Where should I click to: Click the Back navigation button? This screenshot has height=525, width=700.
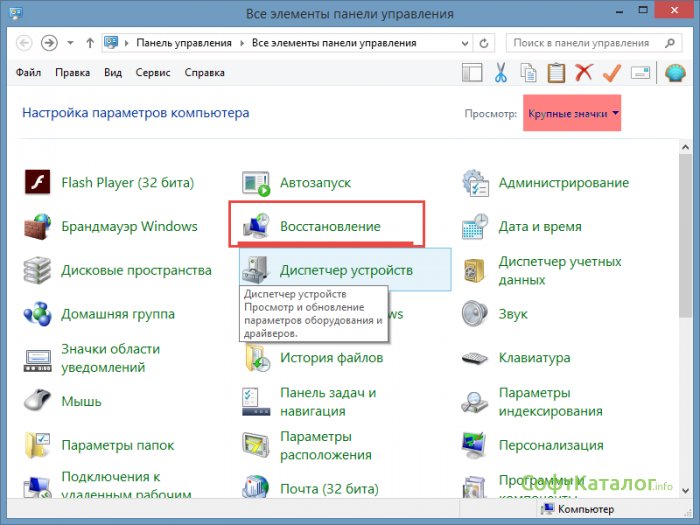tap(23, 44)
